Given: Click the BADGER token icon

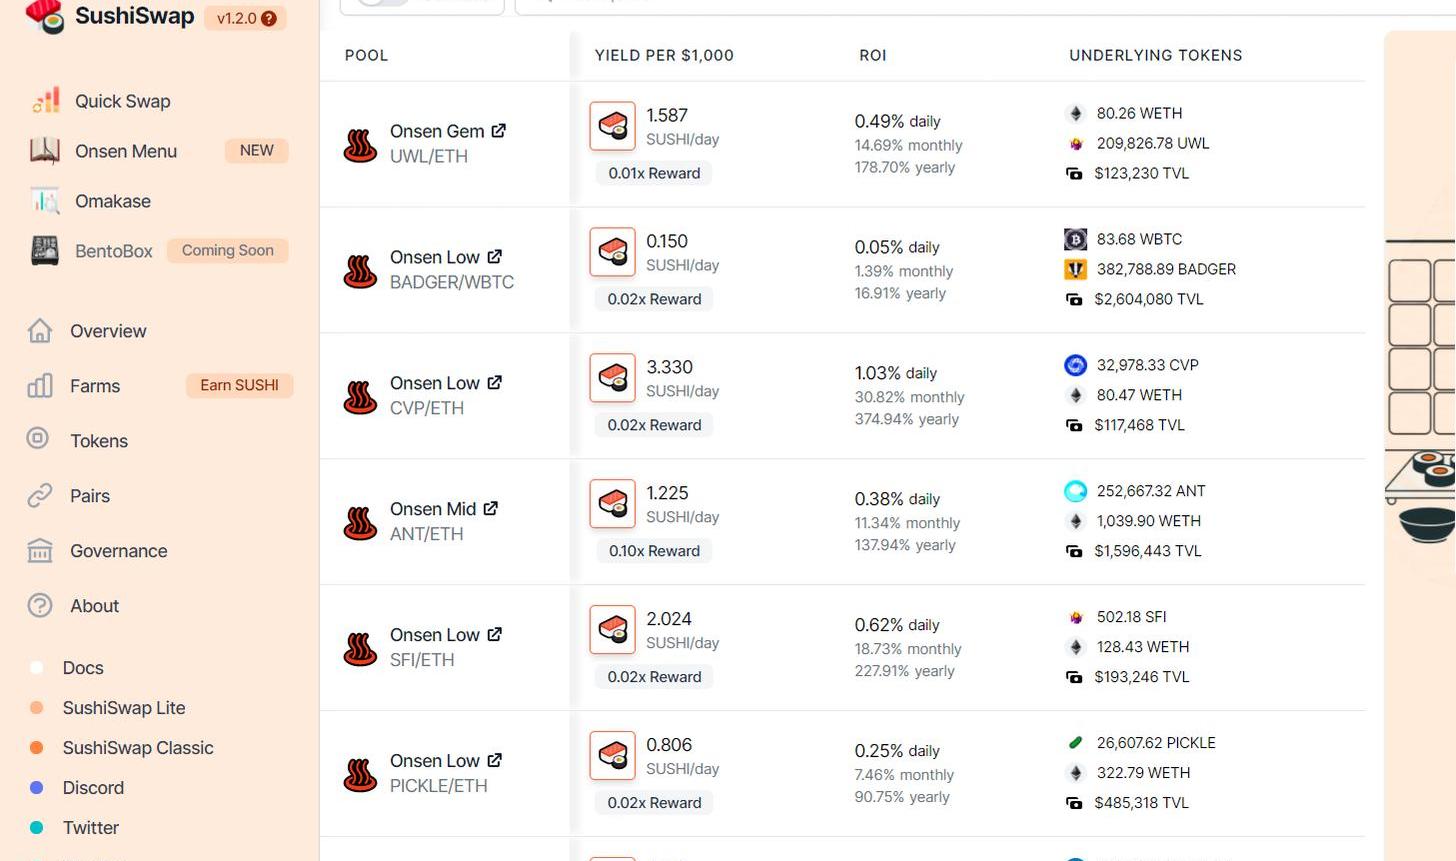Looking at the screenshot, I should [1075, 269].
